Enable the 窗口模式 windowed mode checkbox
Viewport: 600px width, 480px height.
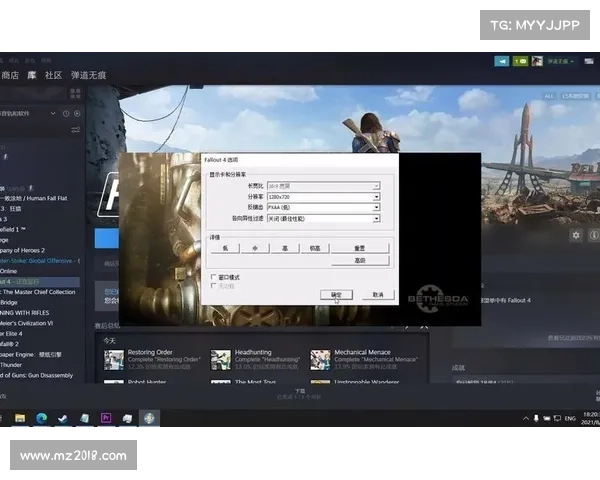(214, 277)
